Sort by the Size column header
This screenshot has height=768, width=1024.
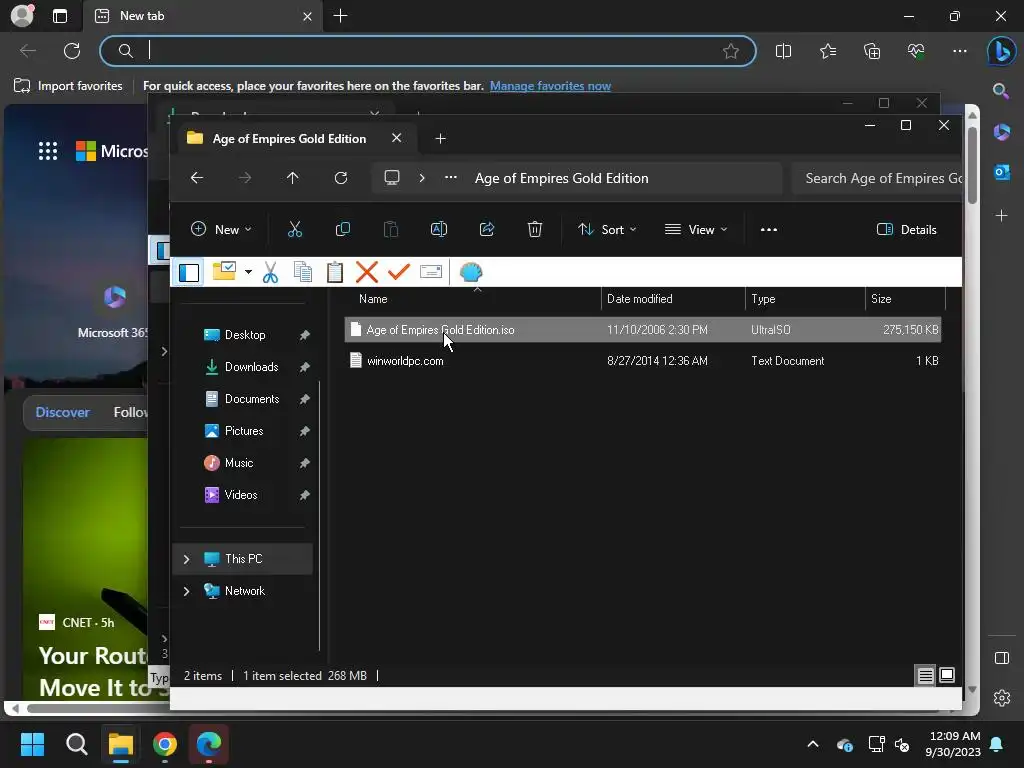904,299
